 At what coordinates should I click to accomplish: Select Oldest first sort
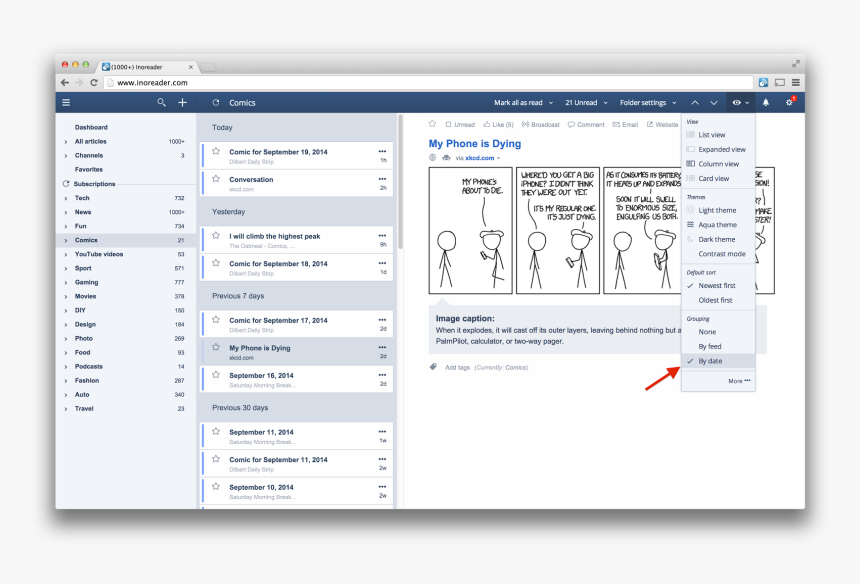click(718, 300)
